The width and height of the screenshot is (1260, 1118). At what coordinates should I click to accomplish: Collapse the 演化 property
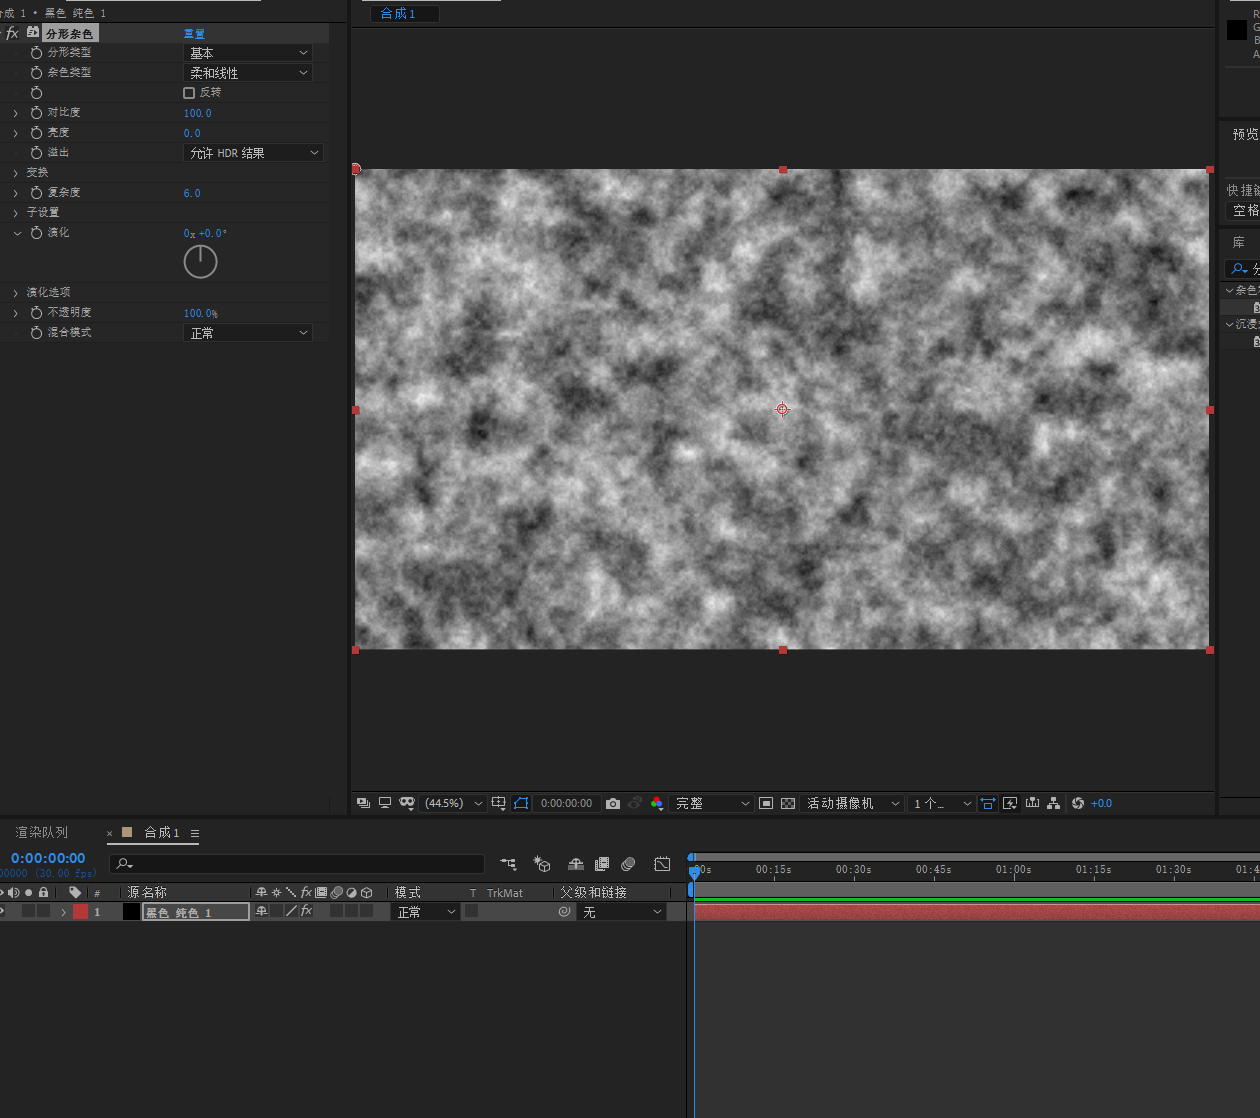coord(16,233)
